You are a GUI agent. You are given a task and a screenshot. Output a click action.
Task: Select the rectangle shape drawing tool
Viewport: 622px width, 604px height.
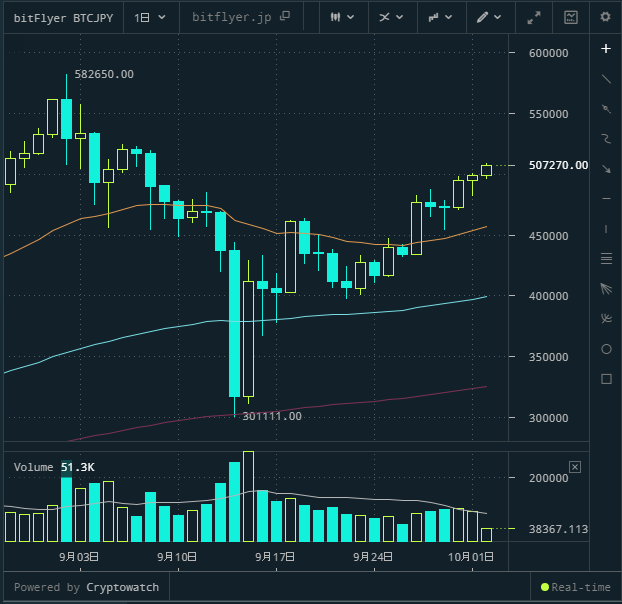click(605, 379)
